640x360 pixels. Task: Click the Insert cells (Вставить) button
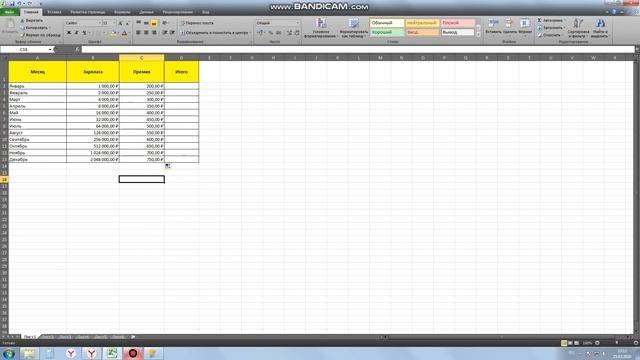tap(493, 27)
